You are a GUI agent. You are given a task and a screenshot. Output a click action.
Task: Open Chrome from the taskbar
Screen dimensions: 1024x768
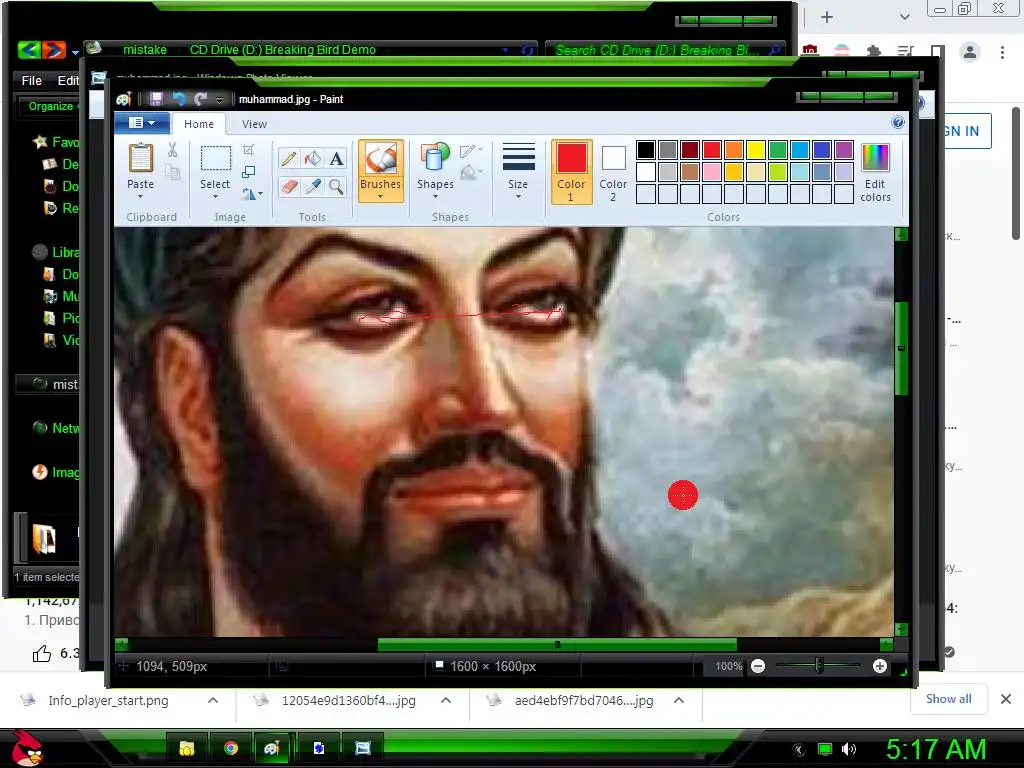pos(231,748)
